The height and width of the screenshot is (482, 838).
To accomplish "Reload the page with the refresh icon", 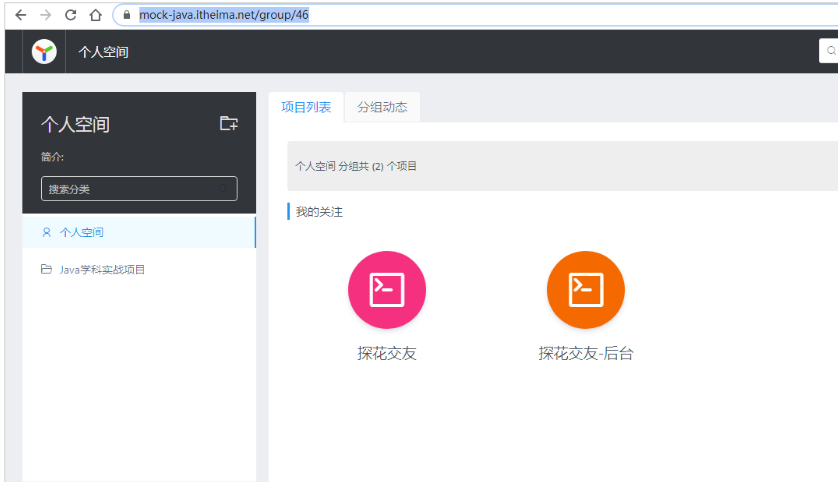I will pyautogui.click(x=71, y=15).
